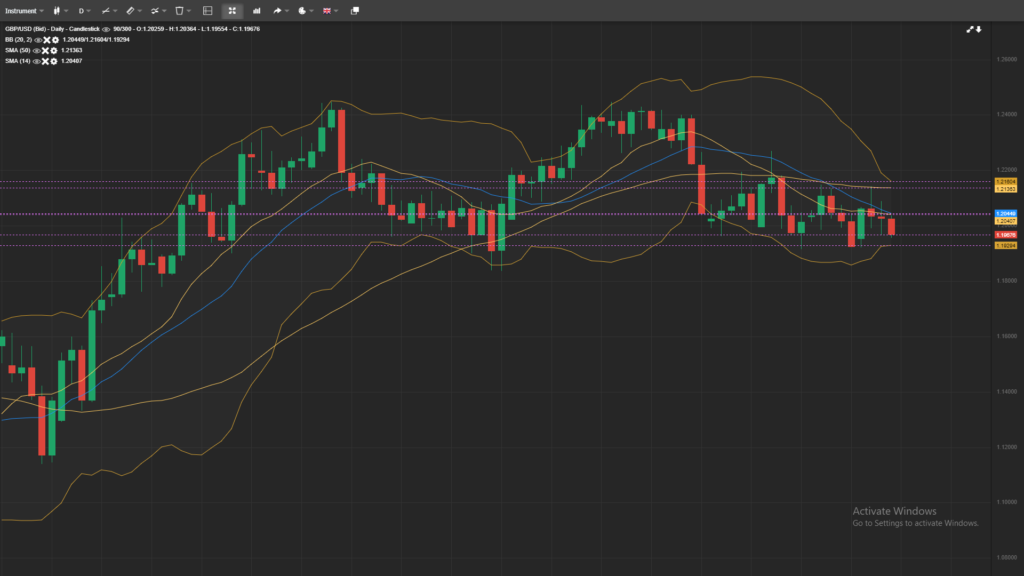The height and width of the screenshot is (576, 1024).
Task: Click the SMA (50) indicator label
Action: [x=18, y=50]
